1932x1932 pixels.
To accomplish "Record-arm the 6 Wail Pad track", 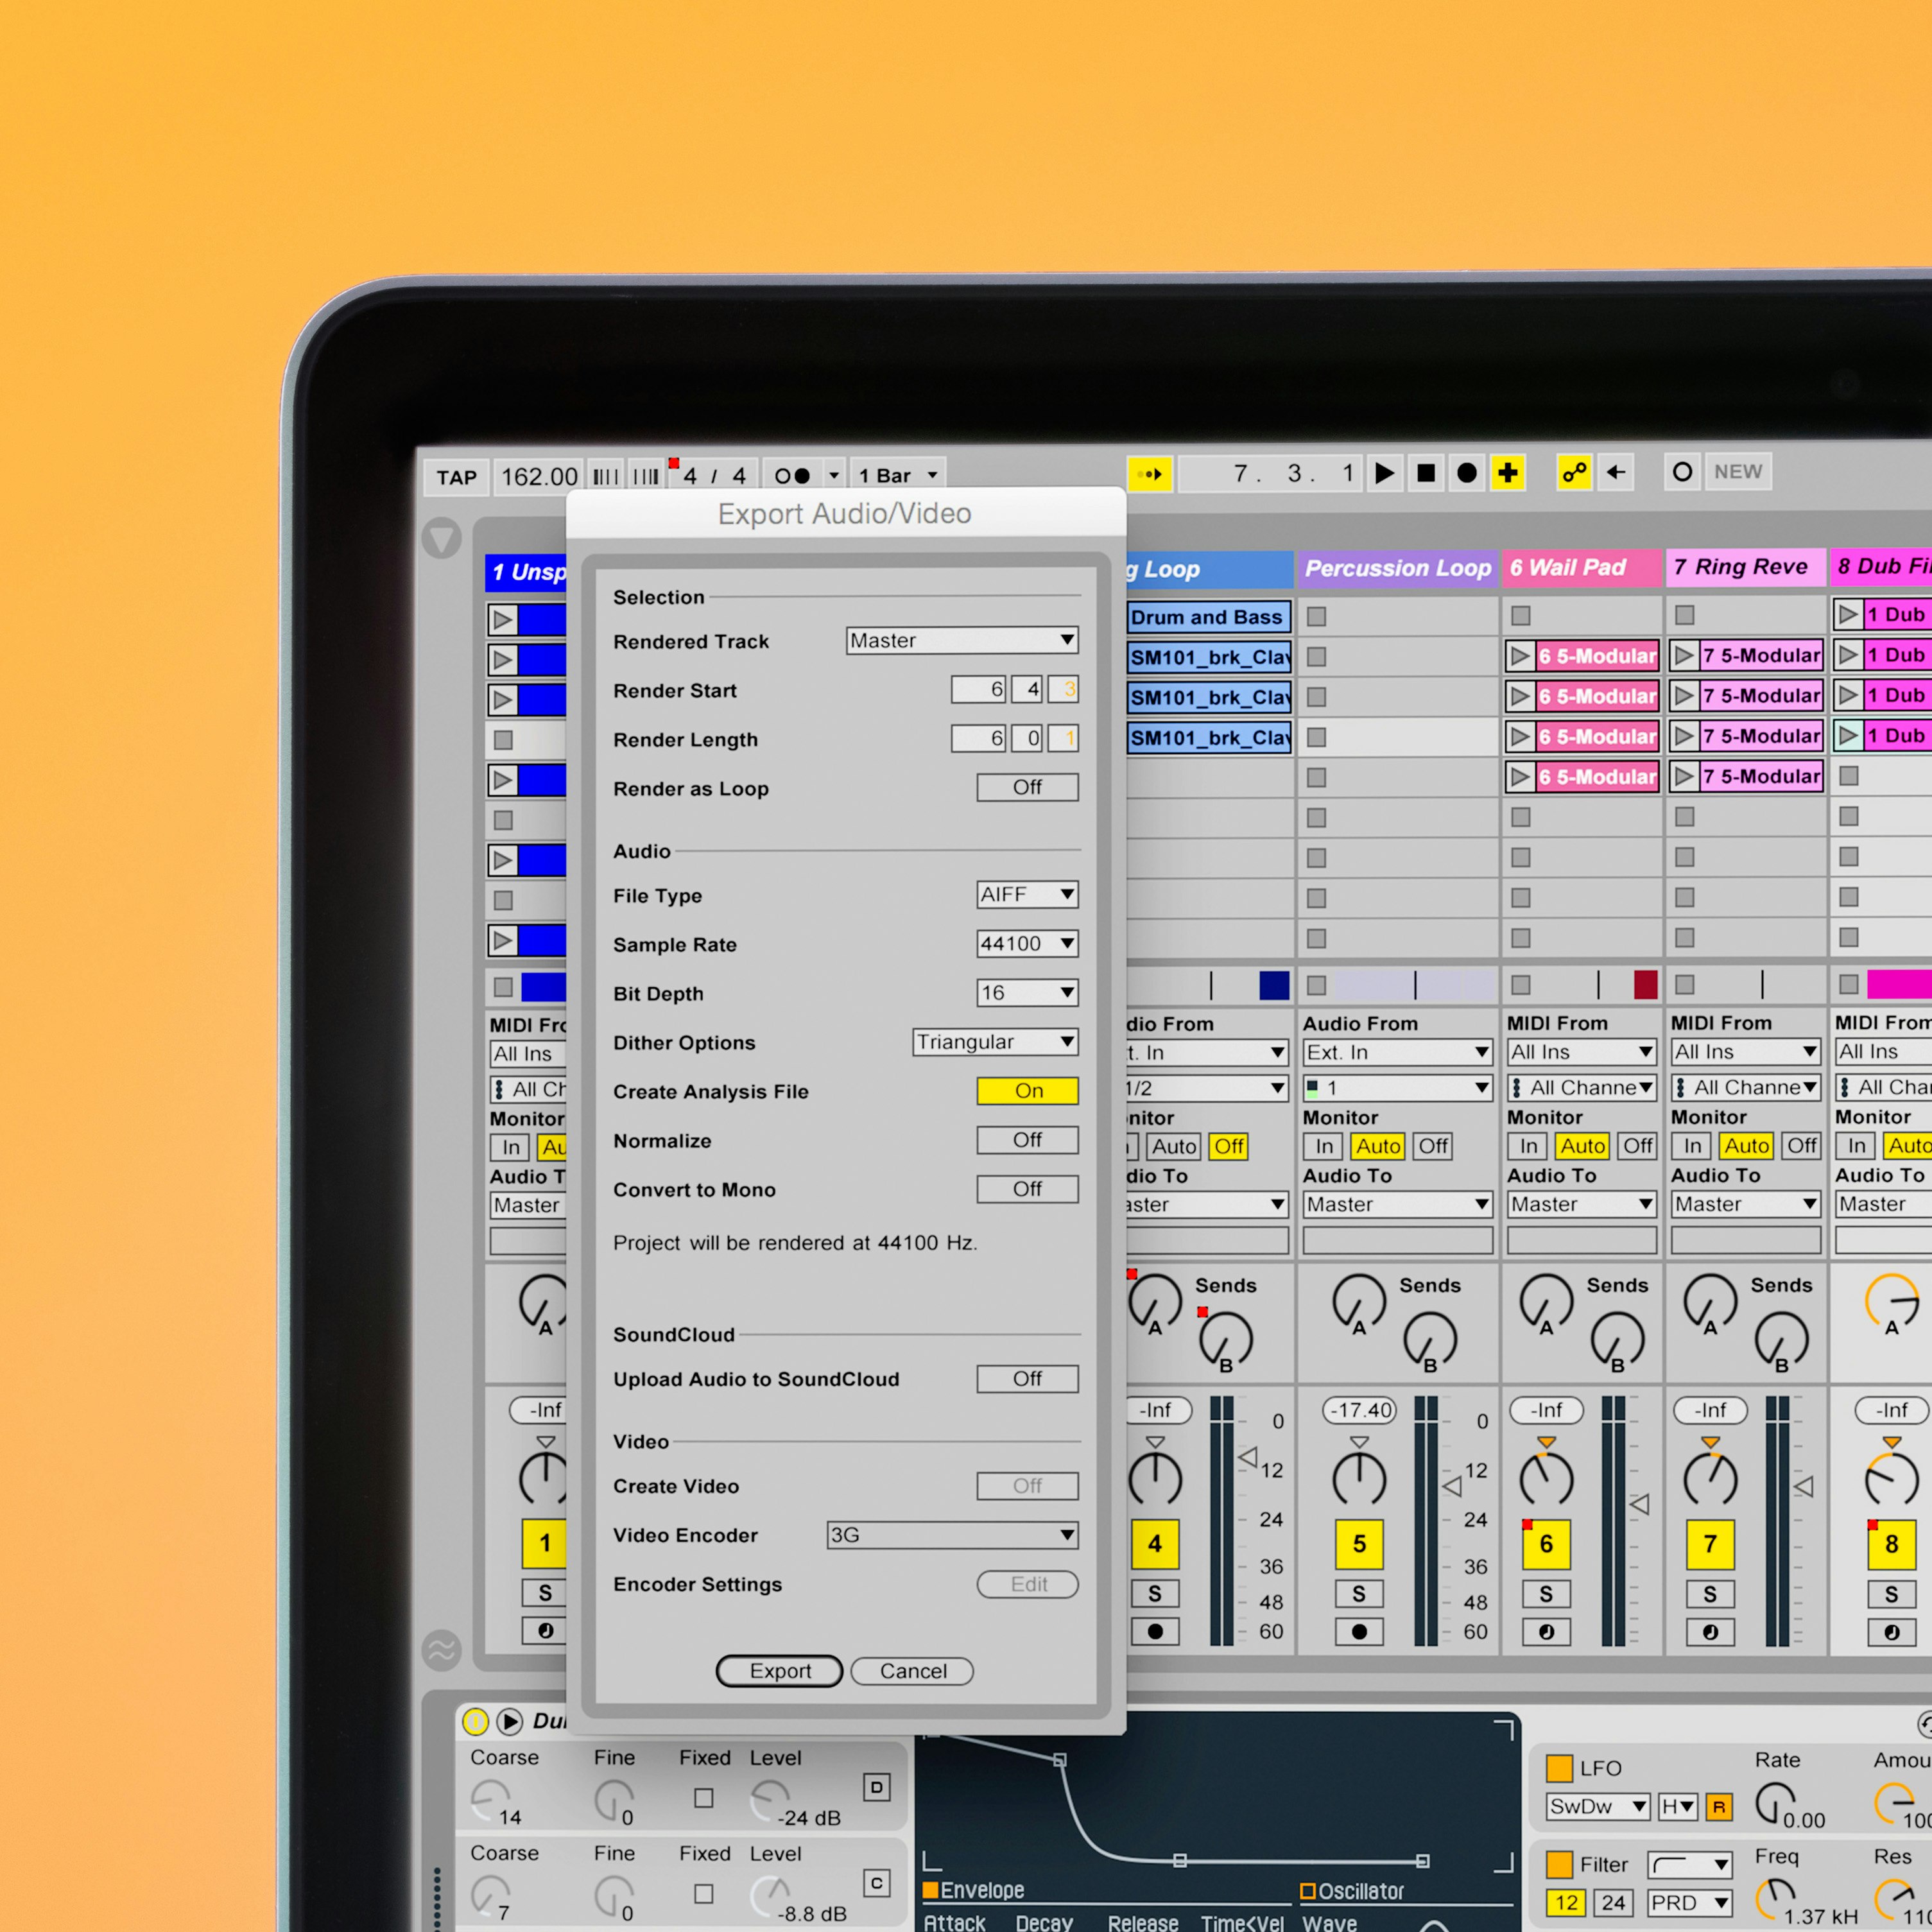I will (x=1547, y=1632).
